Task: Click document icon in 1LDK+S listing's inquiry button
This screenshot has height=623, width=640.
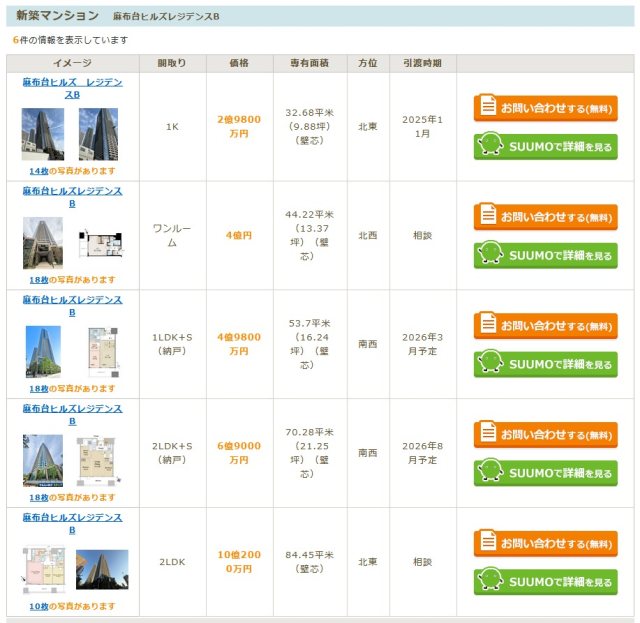Action: [487, 325]
